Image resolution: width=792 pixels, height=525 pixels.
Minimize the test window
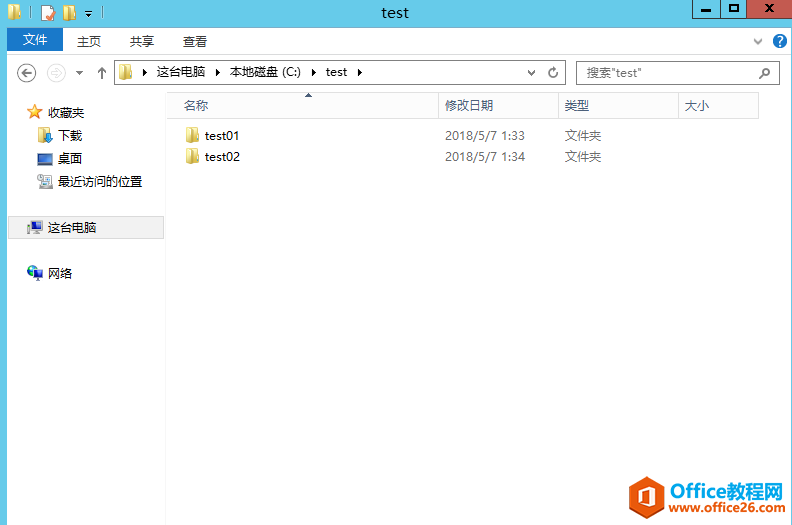coord(706,9)
